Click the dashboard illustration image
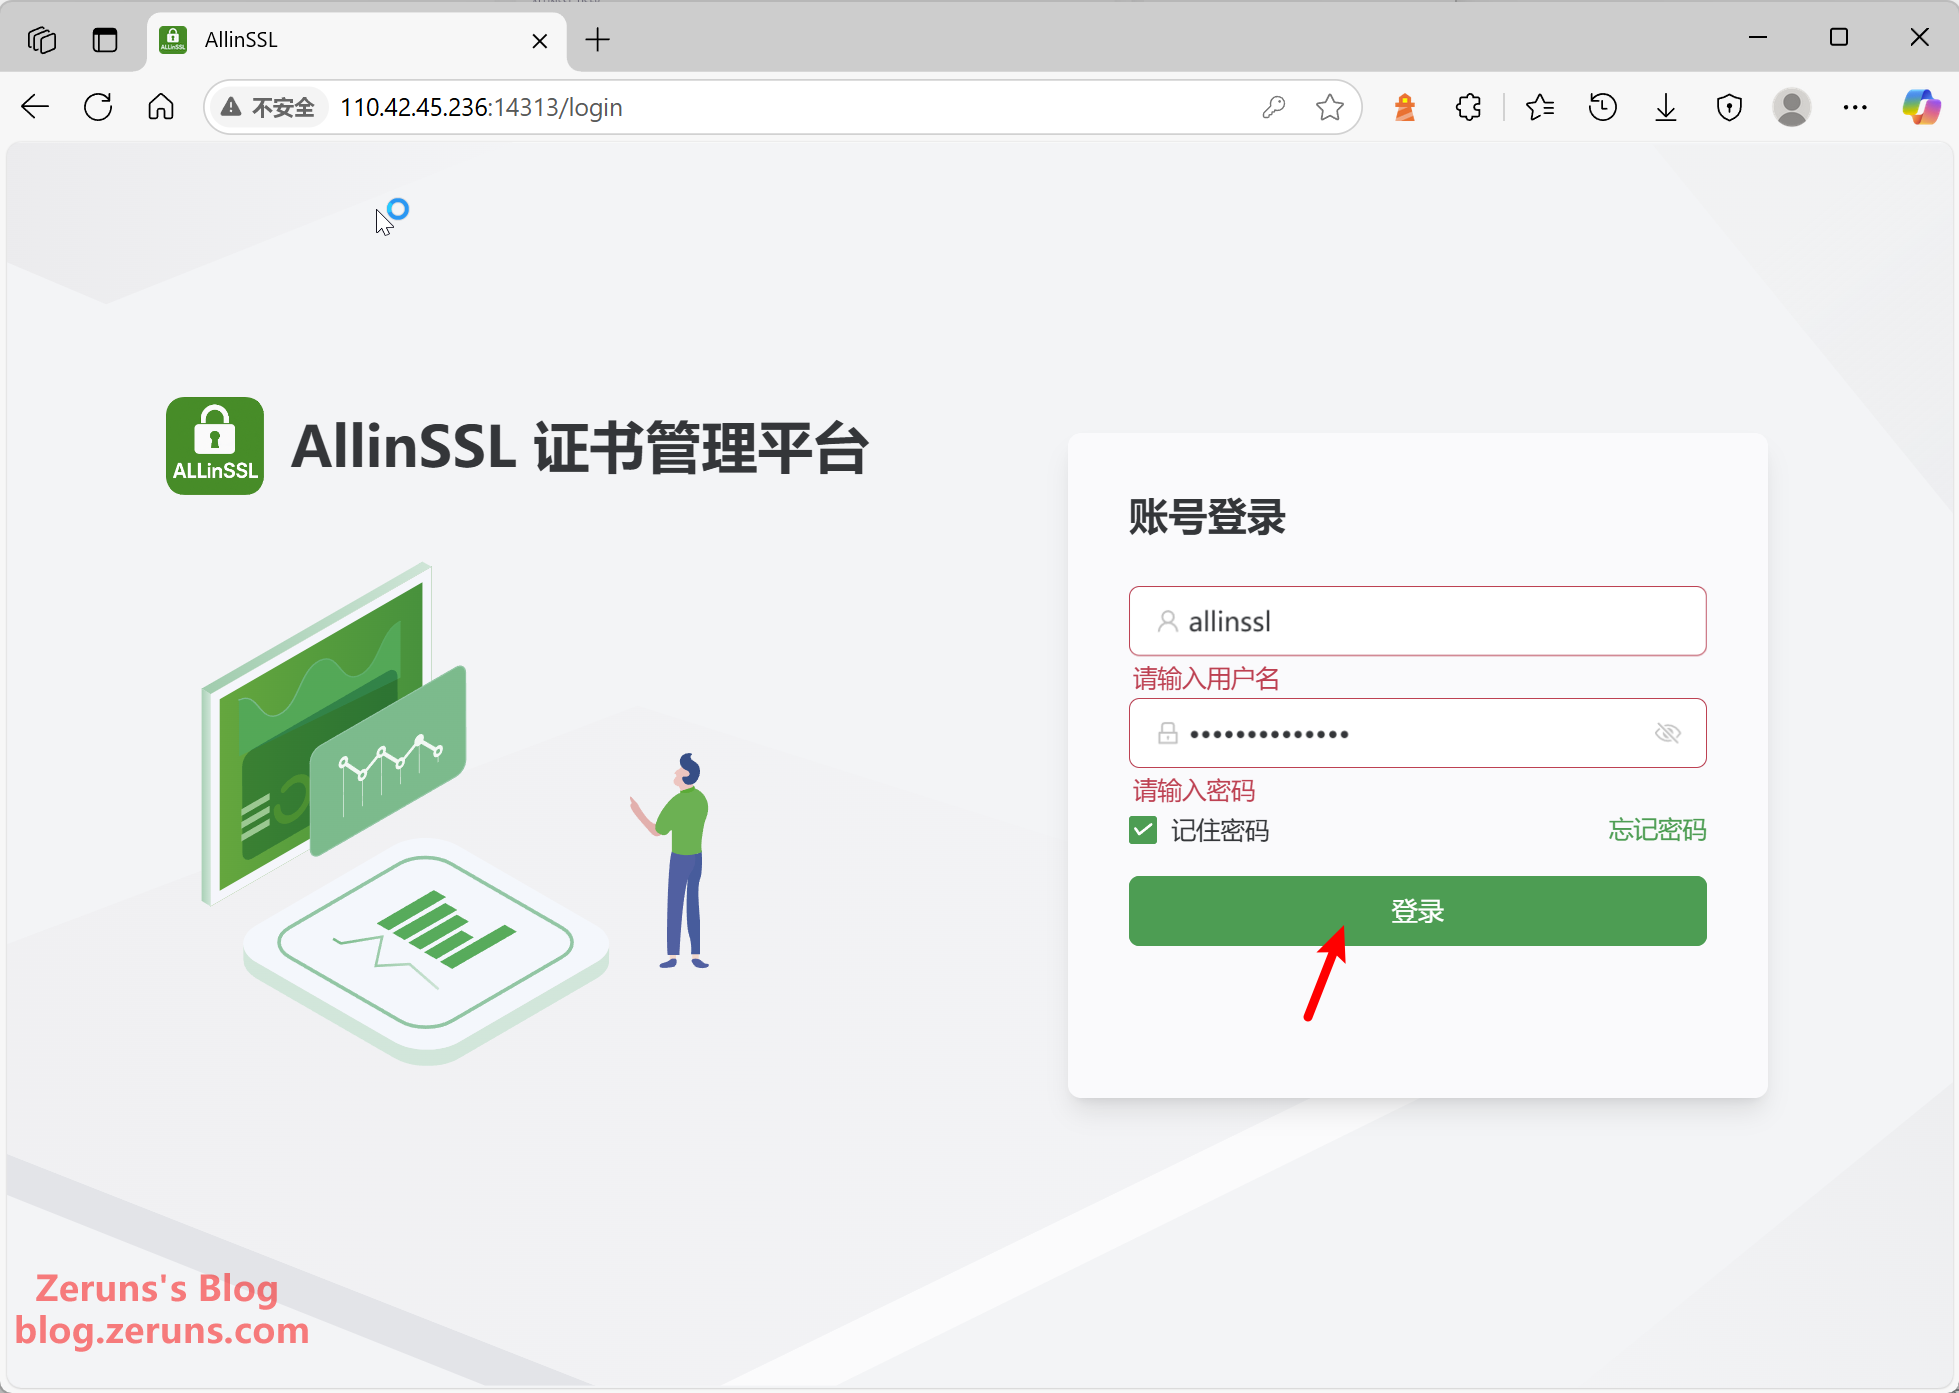The height and width of the screenshot is (1393, 1959). click(456, 813)
